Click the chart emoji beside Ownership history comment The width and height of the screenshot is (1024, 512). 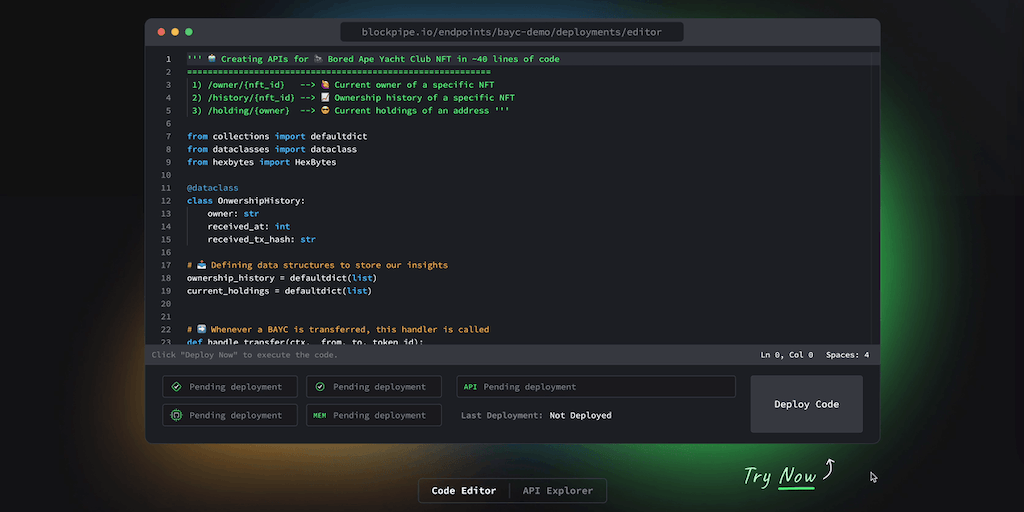coord(325,98)
